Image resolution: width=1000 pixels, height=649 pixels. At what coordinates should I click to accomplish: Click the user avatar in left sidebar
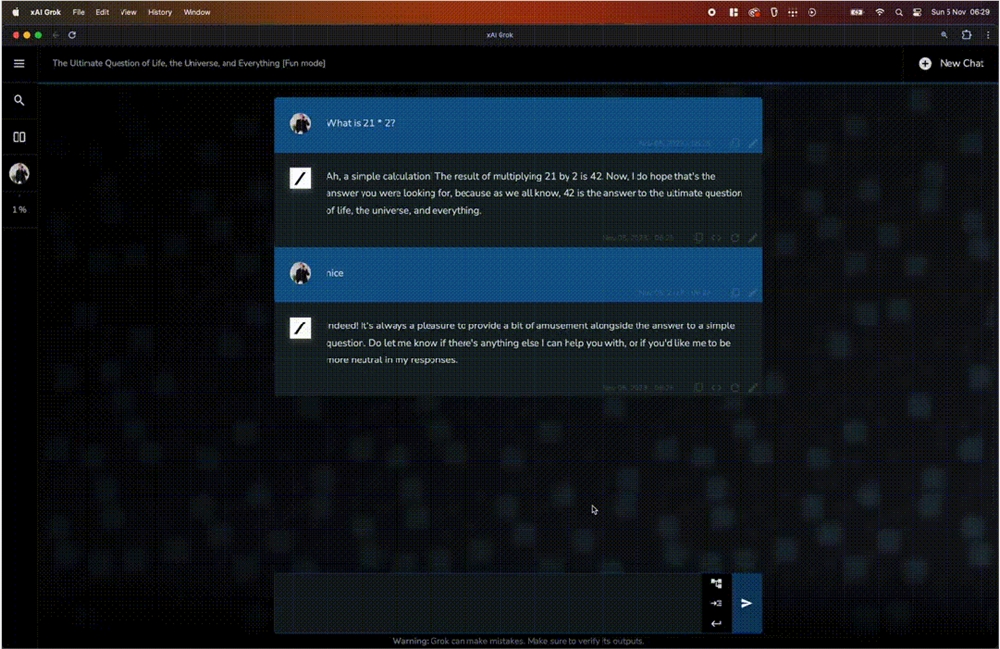pyautogui.click(x=19, y=173)
